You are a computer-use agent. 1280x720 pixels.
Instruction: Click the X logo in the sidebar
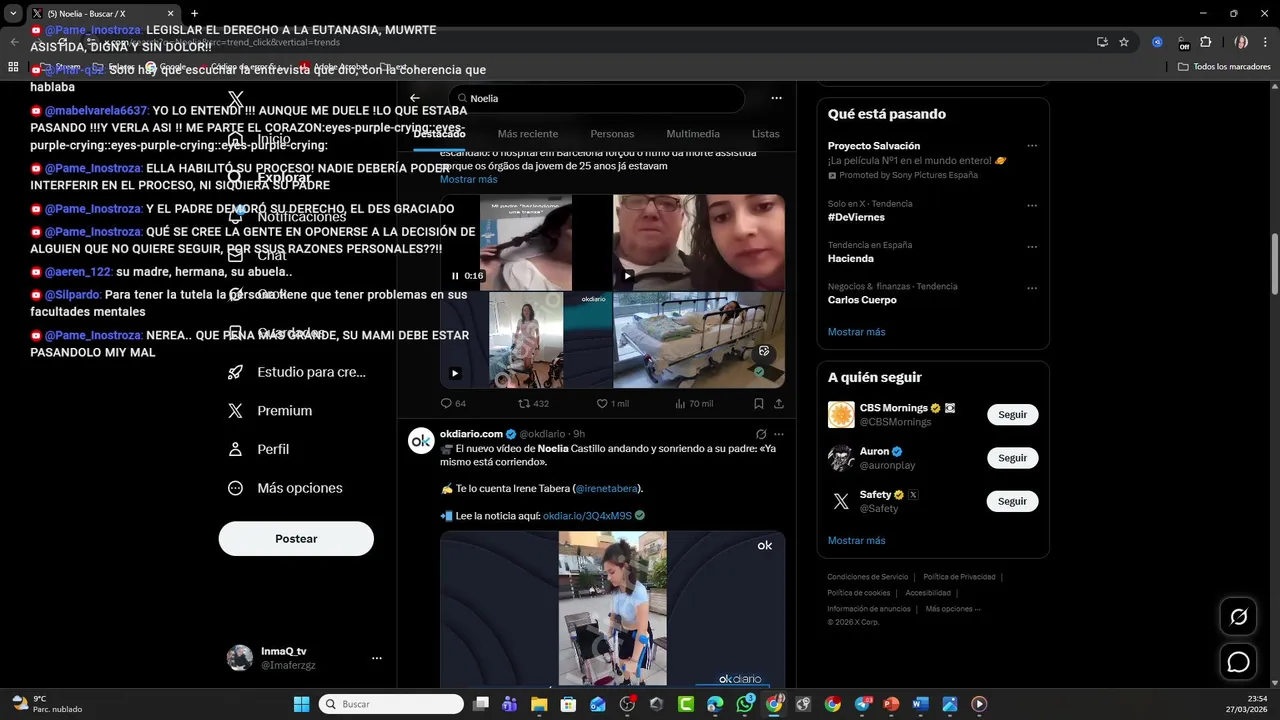pos(236,99)
